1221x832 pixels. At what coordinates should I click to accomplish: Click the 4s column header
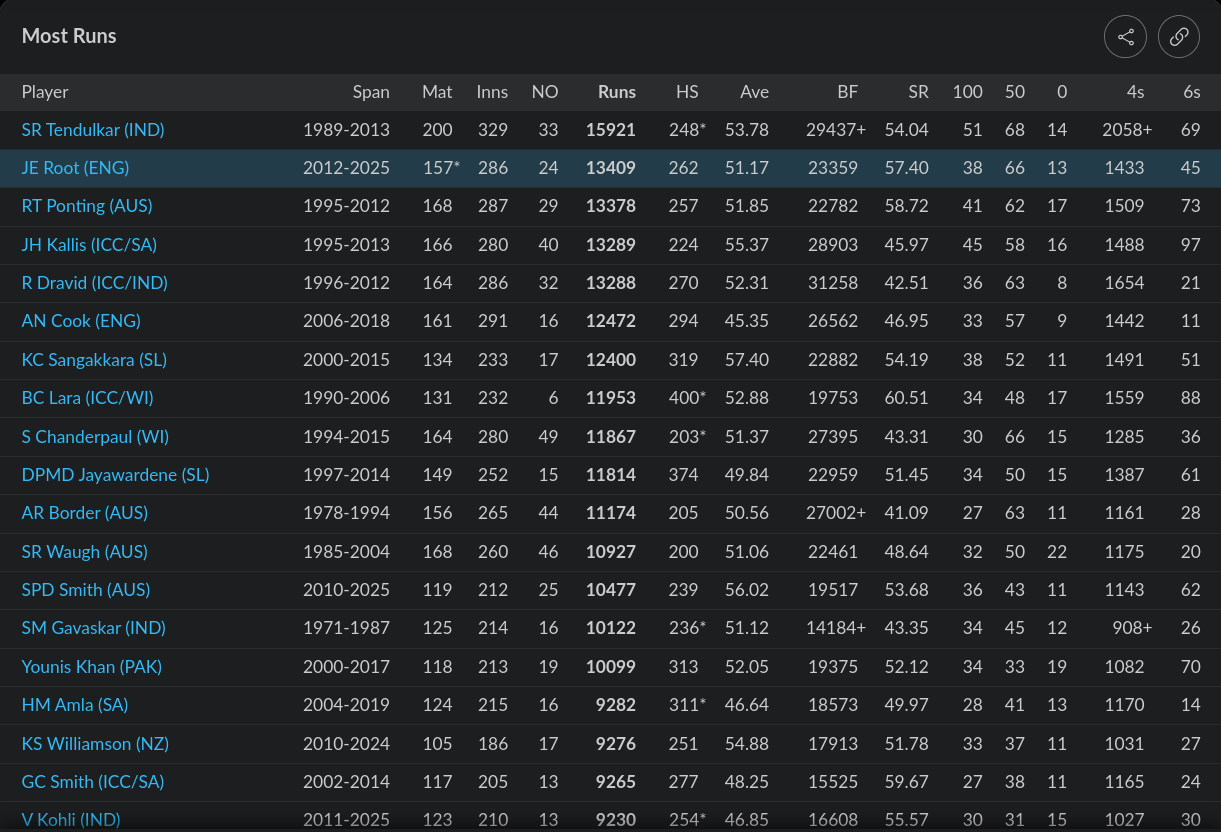click(x=1135, y=92)
